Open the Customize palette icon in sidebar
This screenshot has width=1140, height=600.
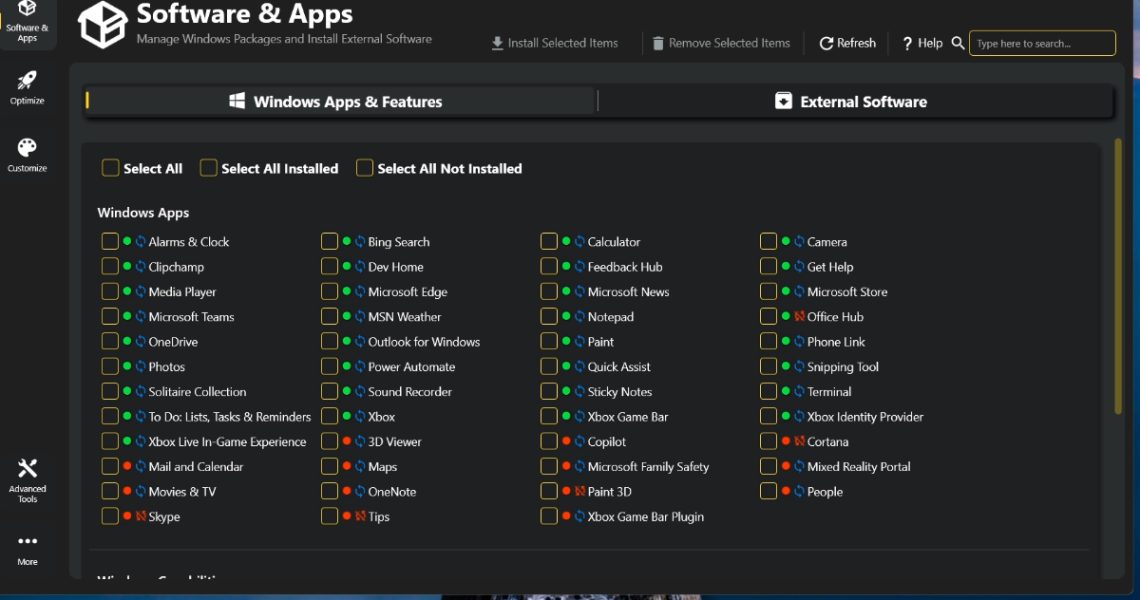click(27, 149)
